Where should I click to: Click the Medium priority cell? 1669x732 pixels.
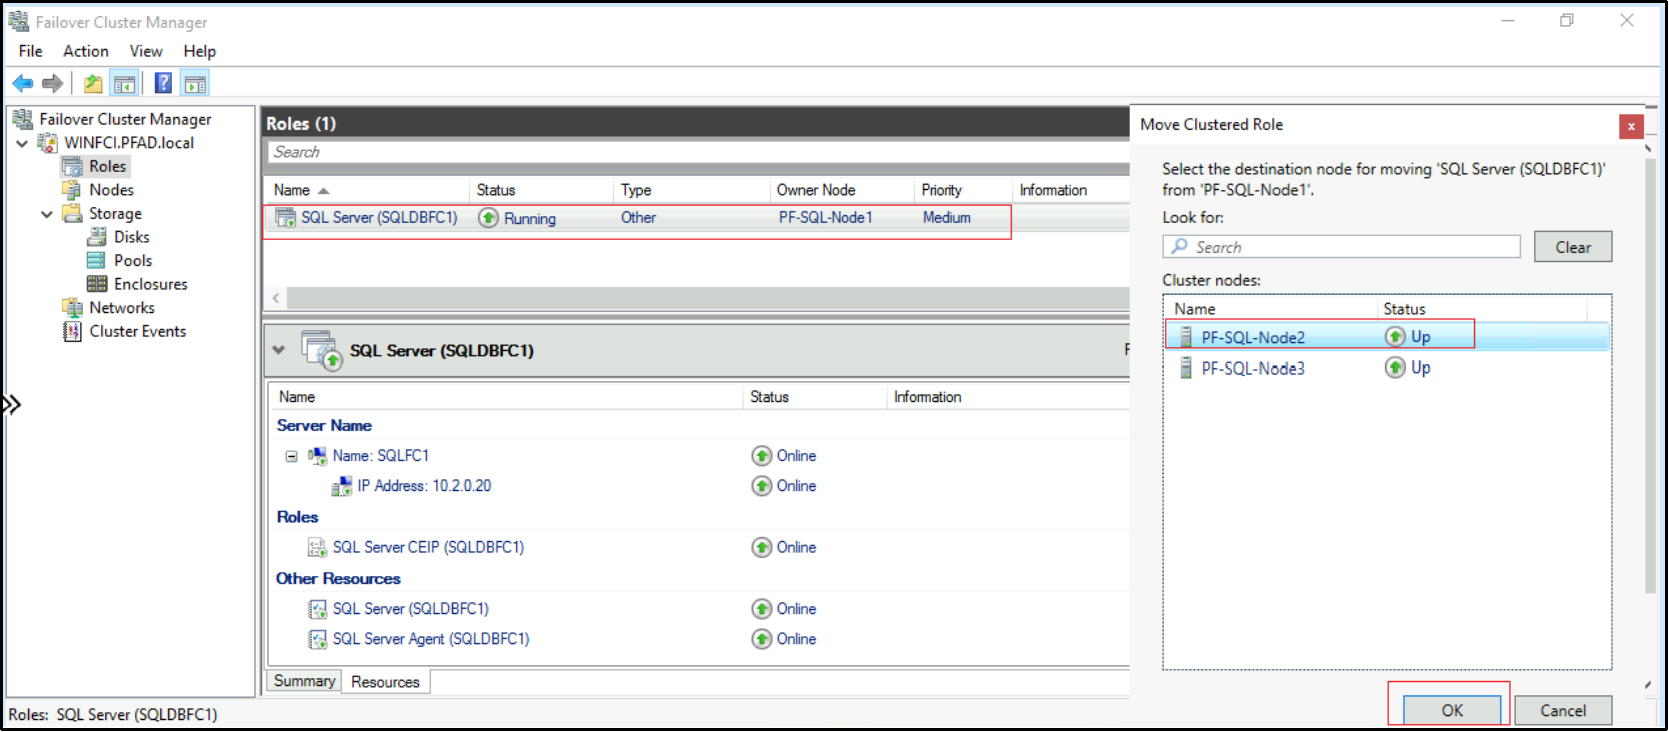[x=946, y=218]
